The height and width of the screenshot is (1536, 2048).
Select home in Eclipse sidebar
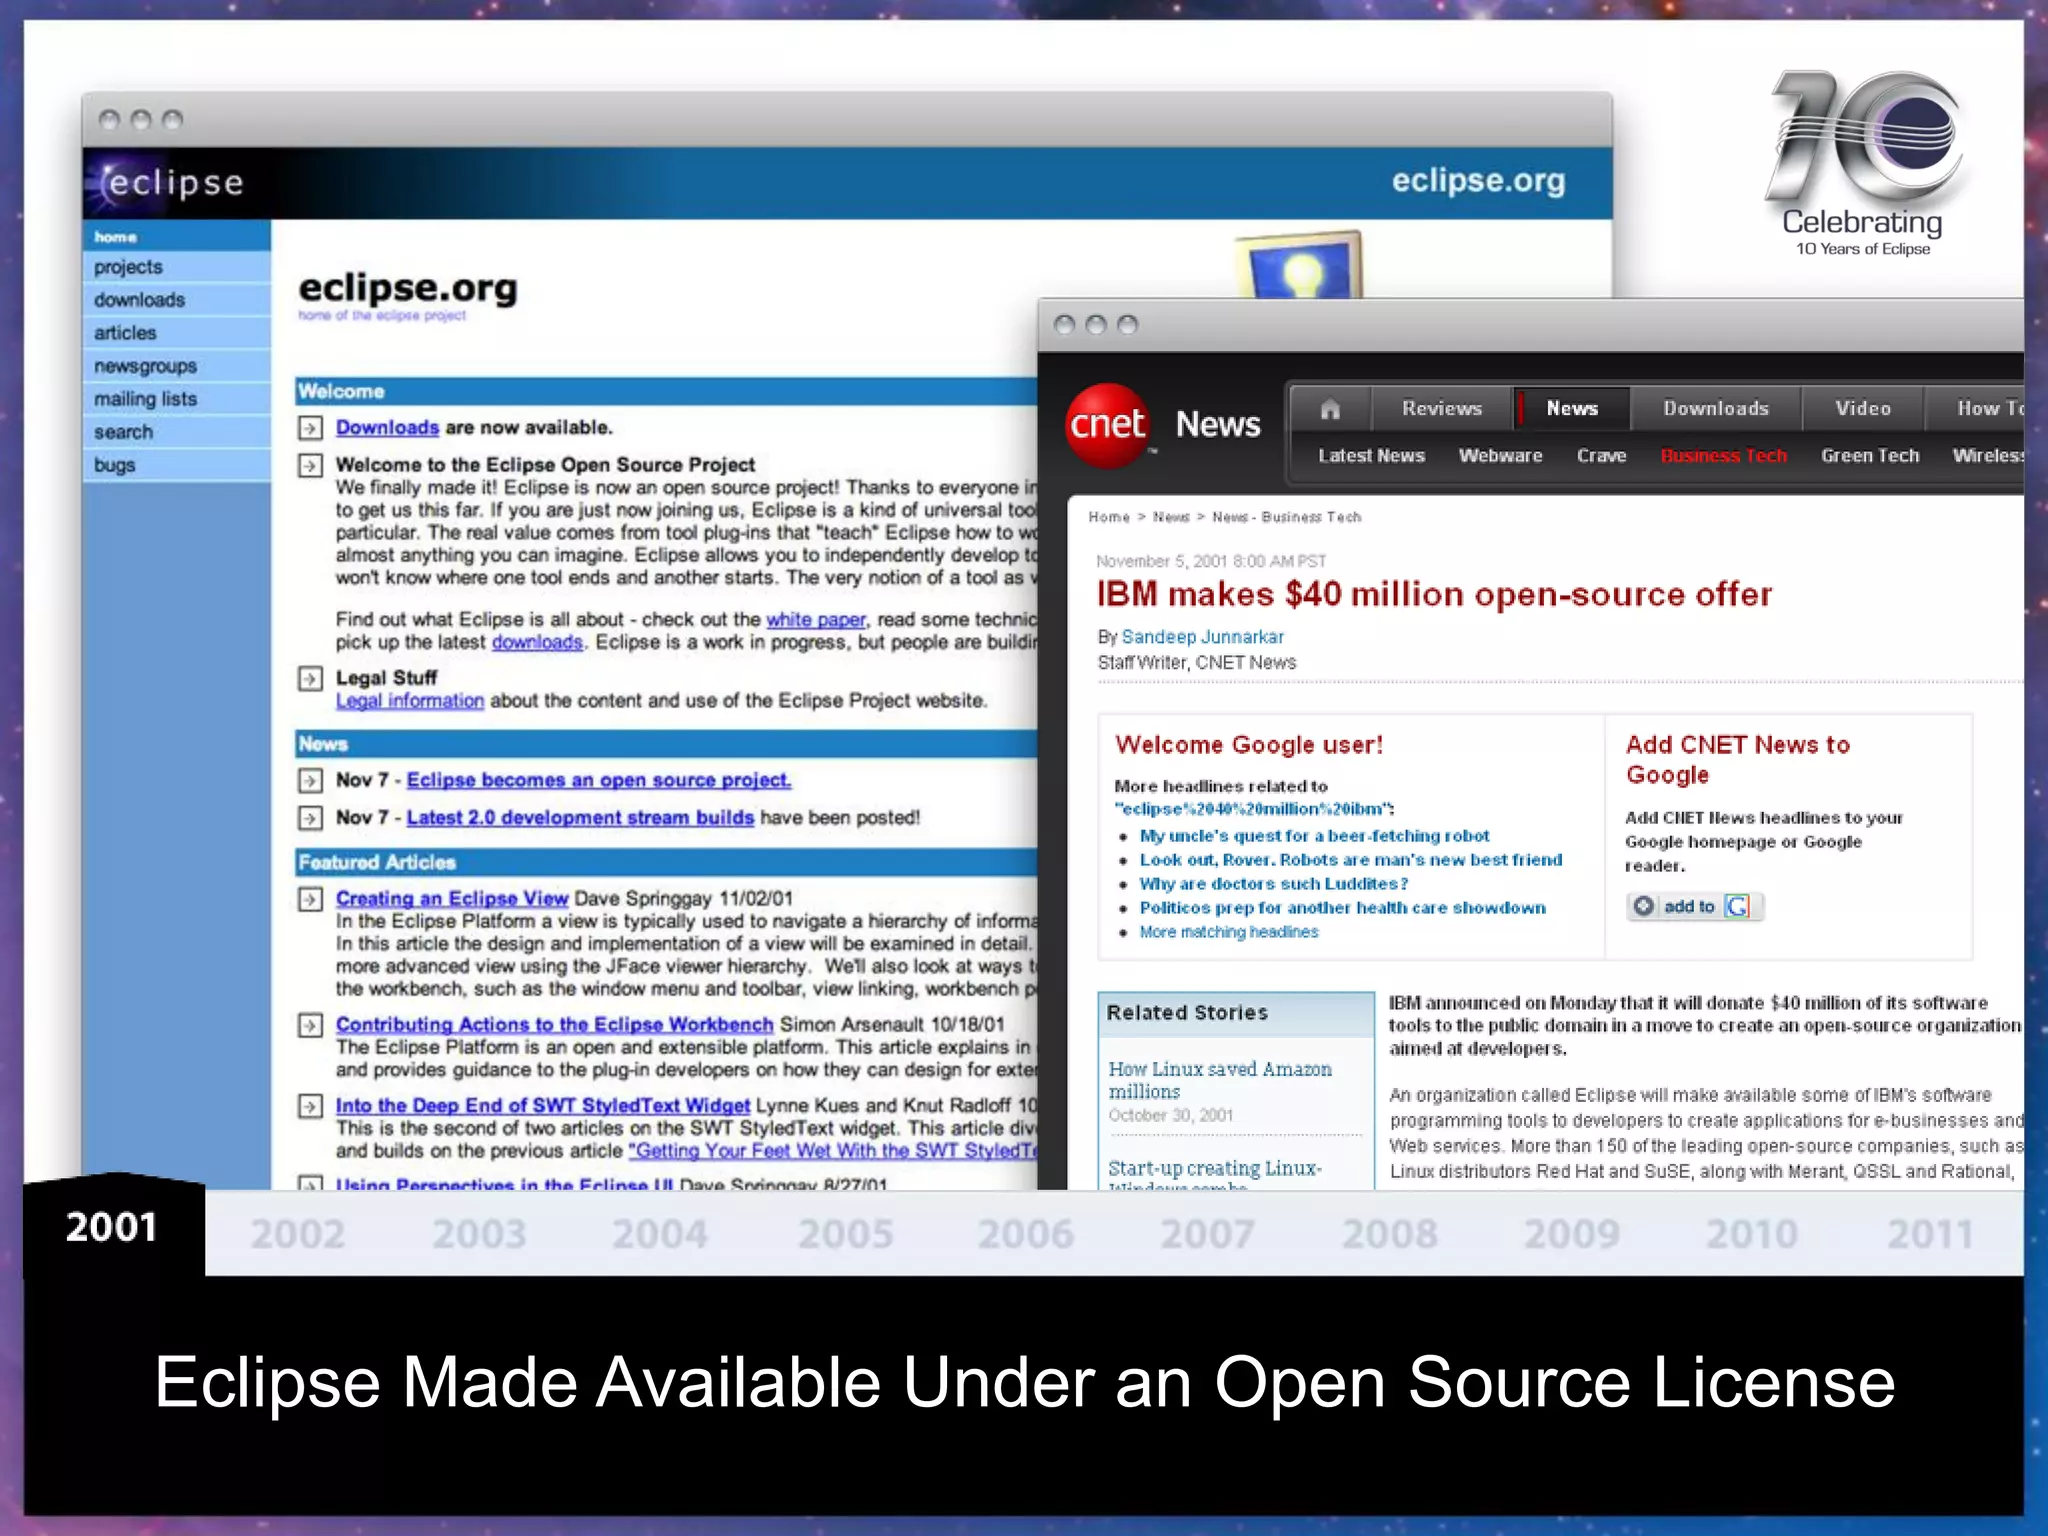[176, 236]
